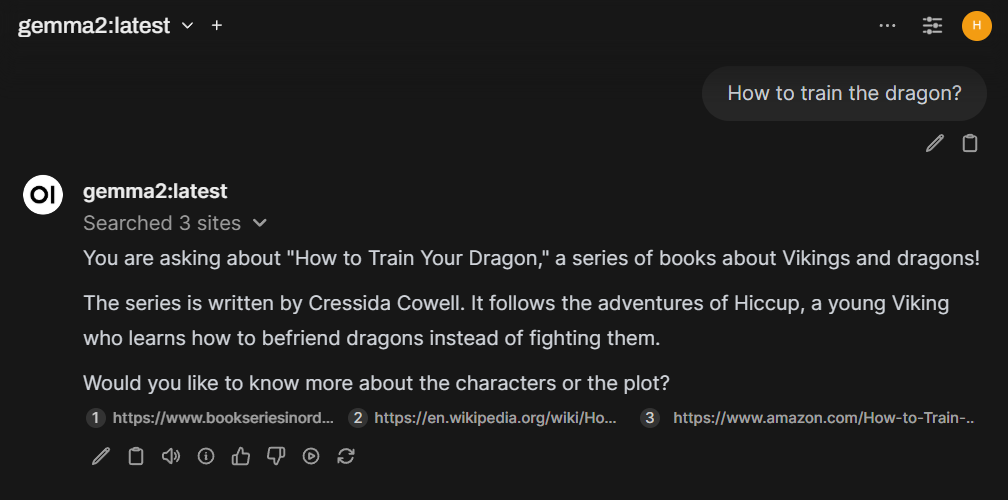The image size is (1008, 500).
Task: Read the response aloud with speaker icon
Action: point(171,456)
